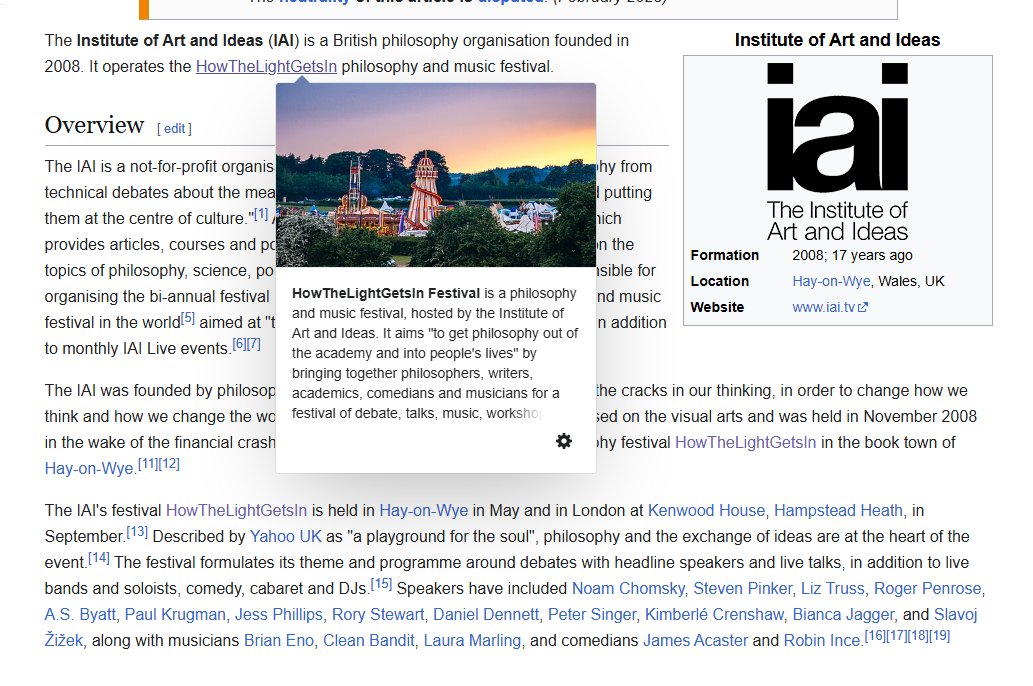This screenshot has width=1033, height=686.
Task: Open the Kimberlé Crenshaw article
Action: 714,615
